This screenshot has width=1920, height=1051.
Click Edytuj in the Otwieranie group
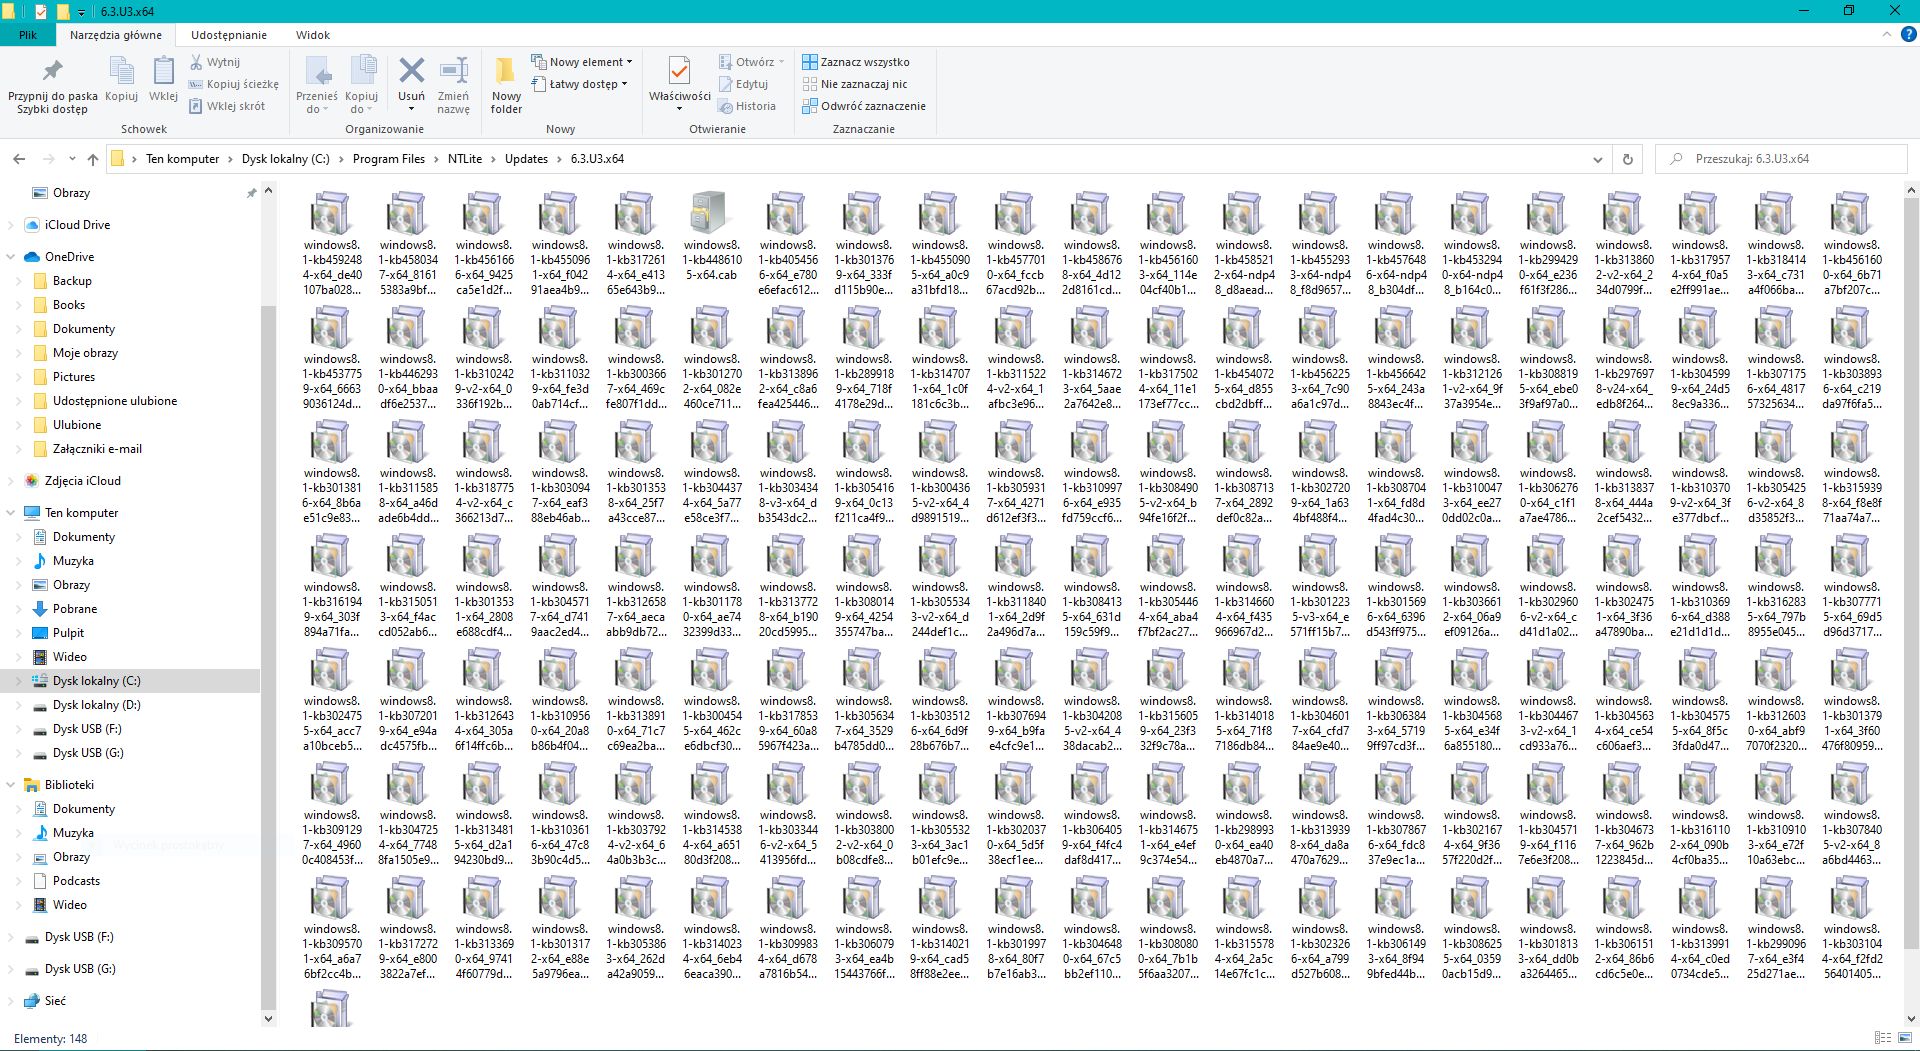click(x=743, y=84)
